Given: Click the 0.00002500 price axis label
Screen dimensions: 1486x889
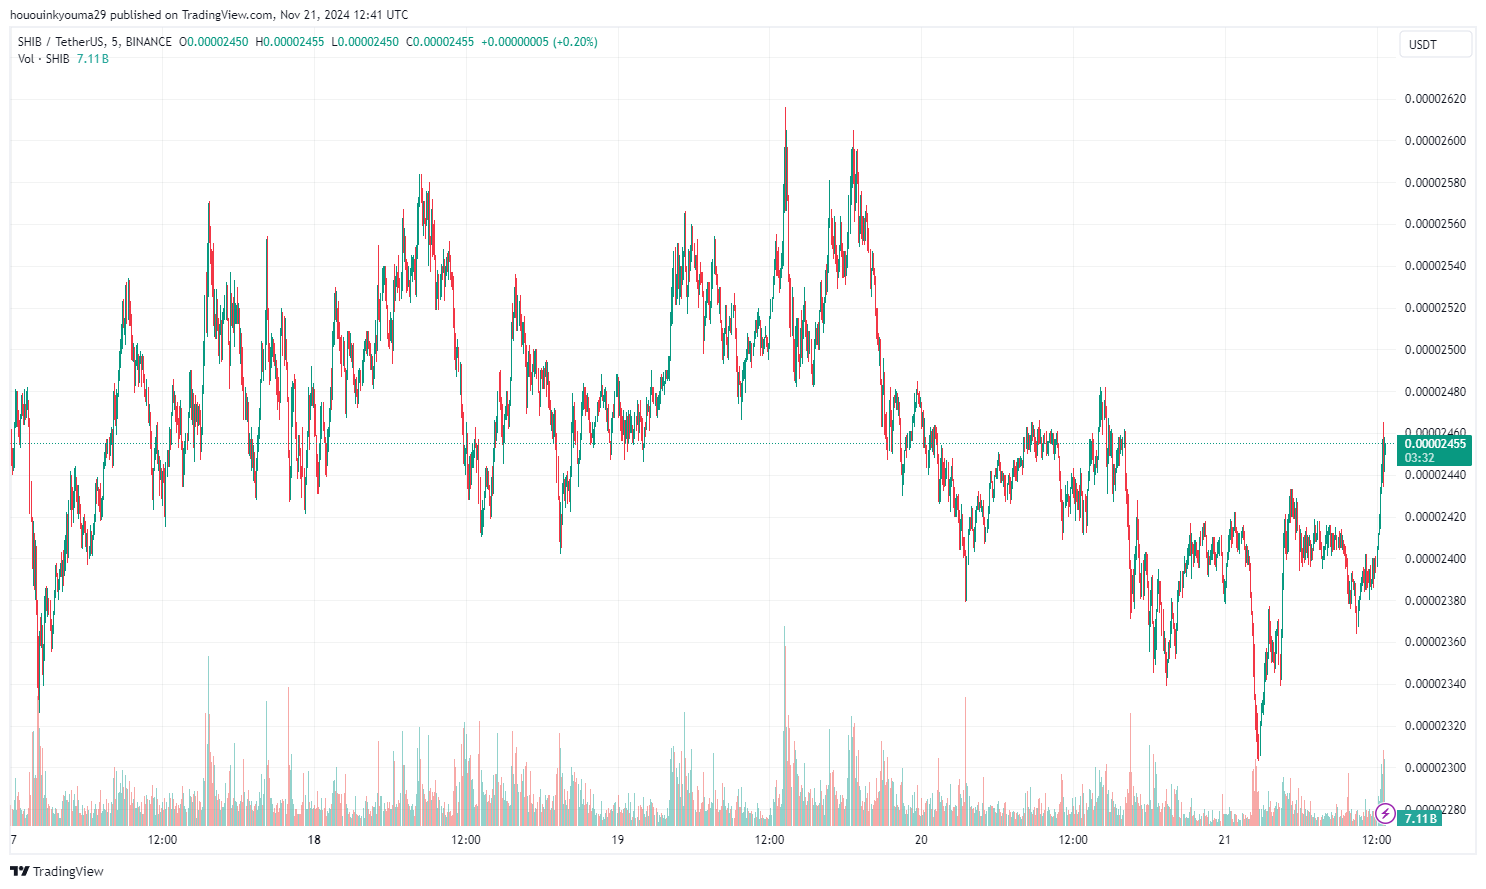Looking at the screenshot, I should [1435, 350].
